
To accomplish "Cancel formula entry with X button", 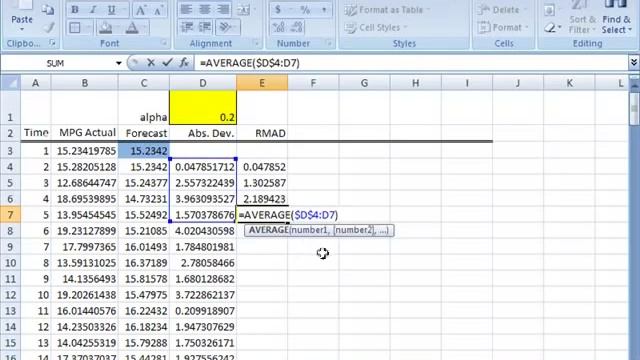I will pos(151,63).
